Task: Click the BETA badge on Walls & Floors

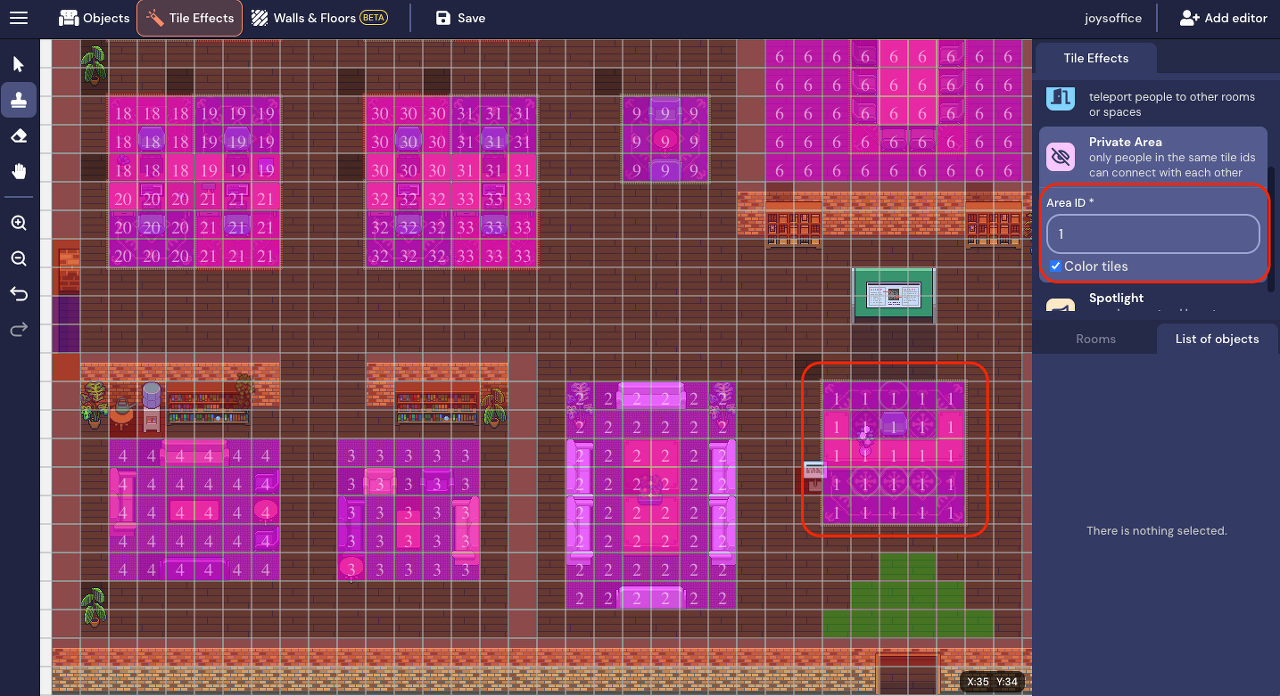Action: click(373, 18)
